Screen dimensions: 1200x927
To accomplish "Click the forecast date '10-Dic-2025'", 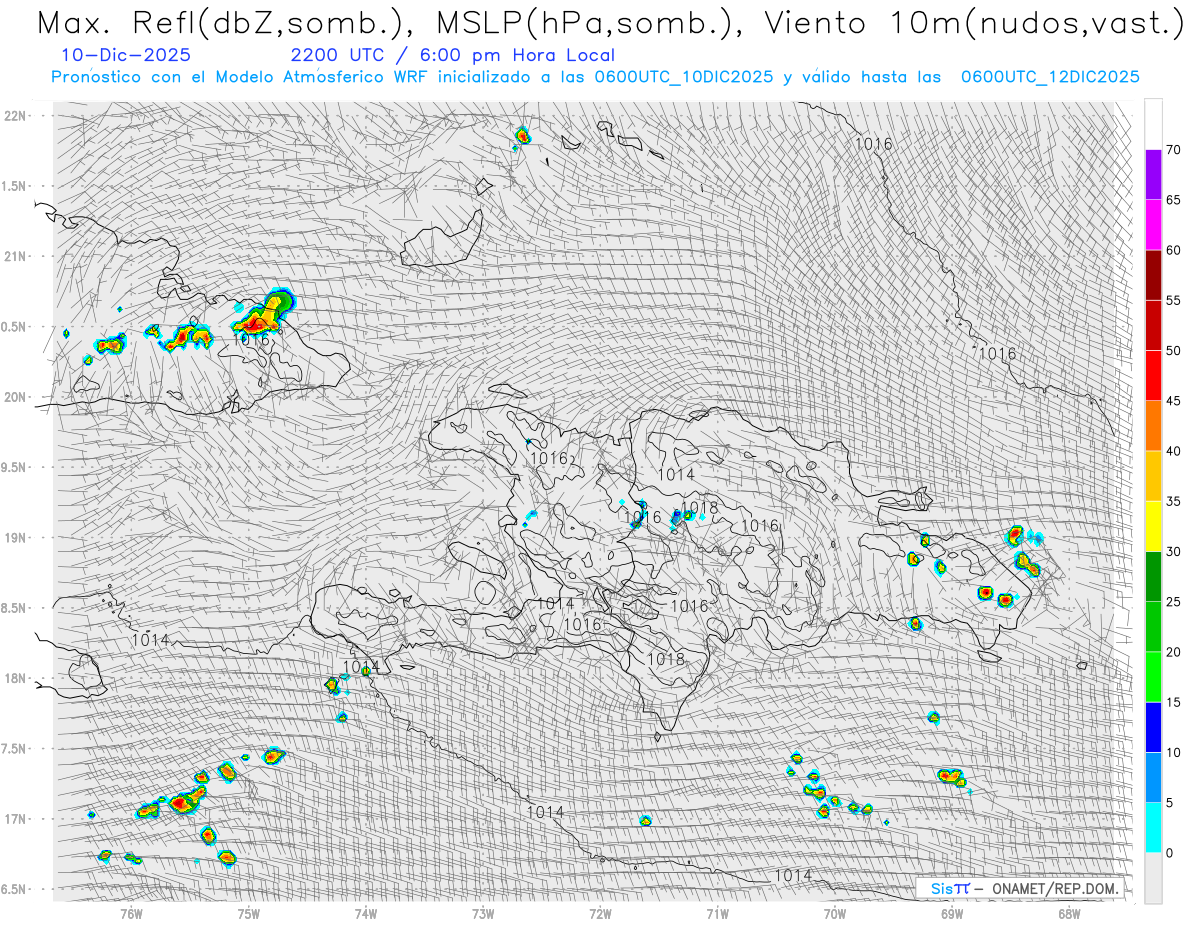I will [x=126, y=55].
